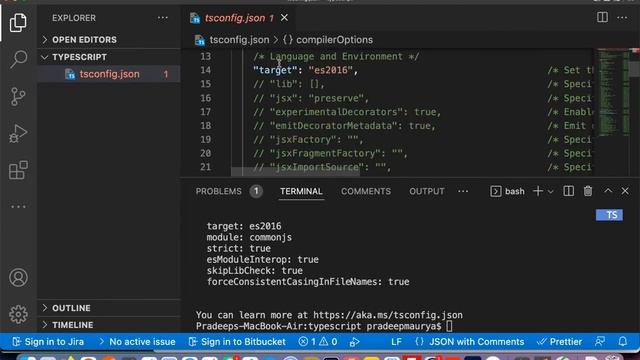
Task: Split the terminal panel
Action: click(x=569, y=191)
